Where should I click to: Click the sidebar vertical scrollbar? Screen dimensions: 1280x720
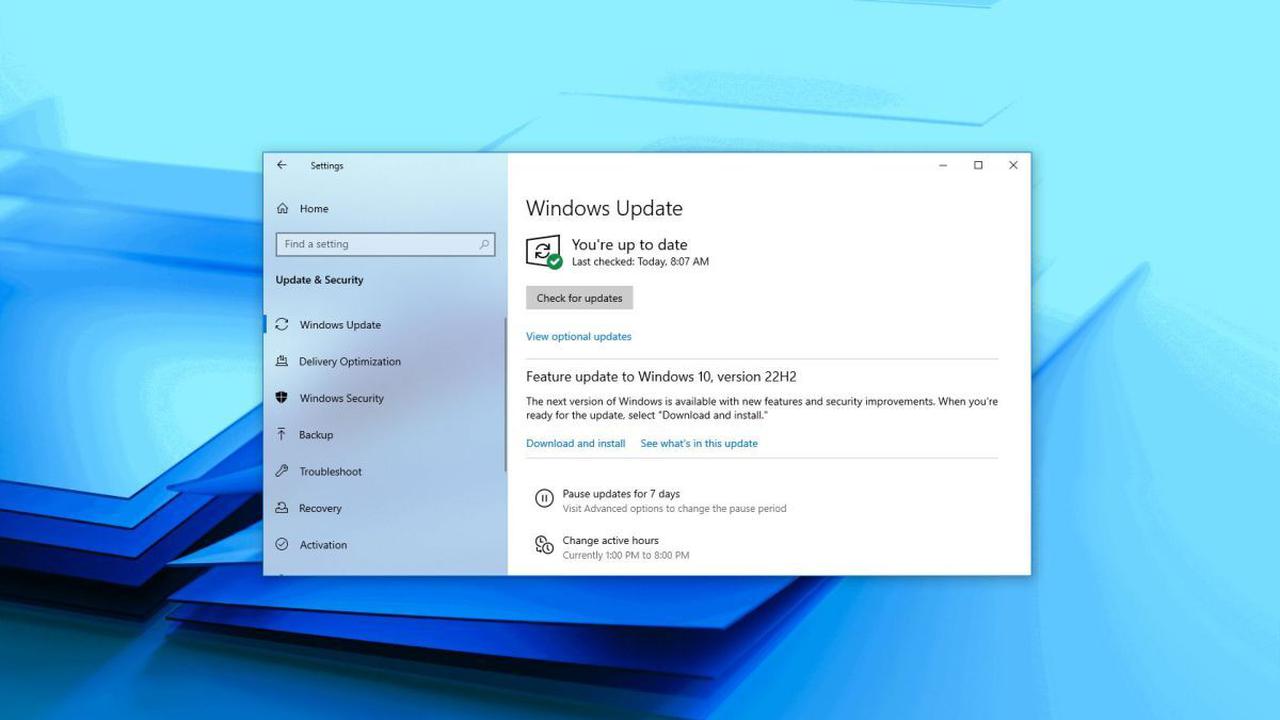coord(505,395)
